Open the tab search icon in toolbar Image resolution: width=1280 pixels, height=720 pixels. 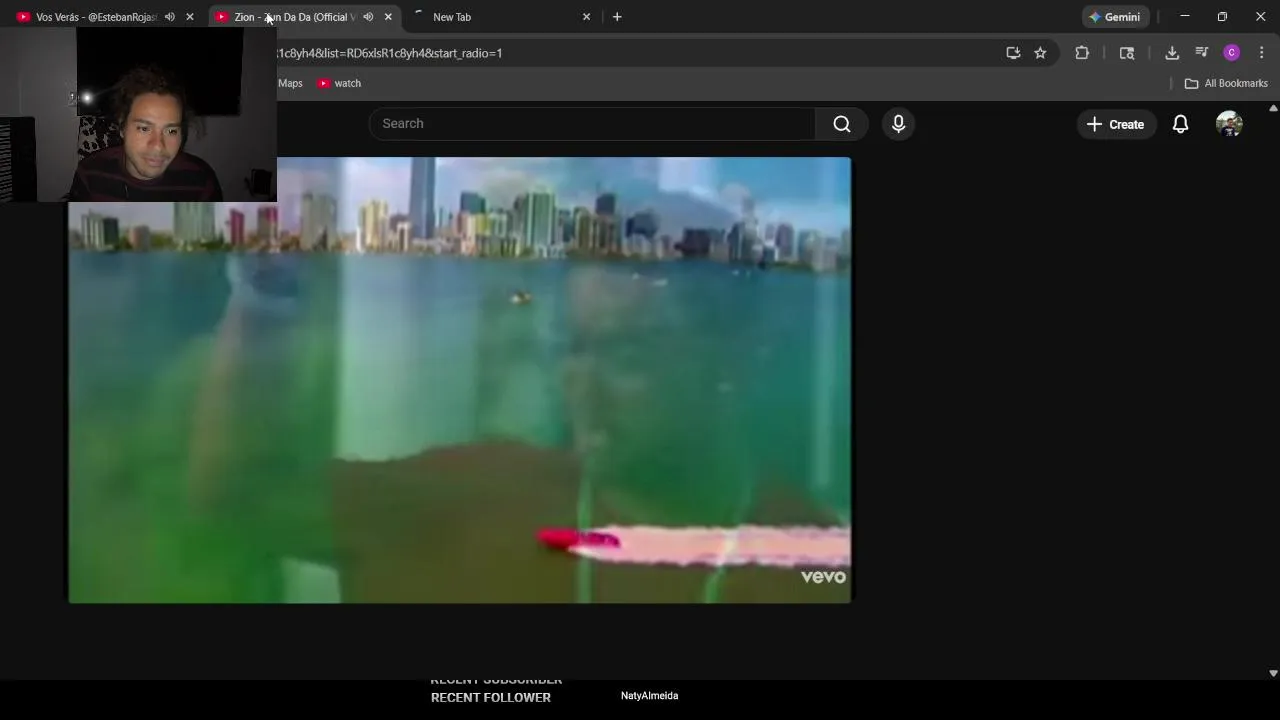point(1127,53)
